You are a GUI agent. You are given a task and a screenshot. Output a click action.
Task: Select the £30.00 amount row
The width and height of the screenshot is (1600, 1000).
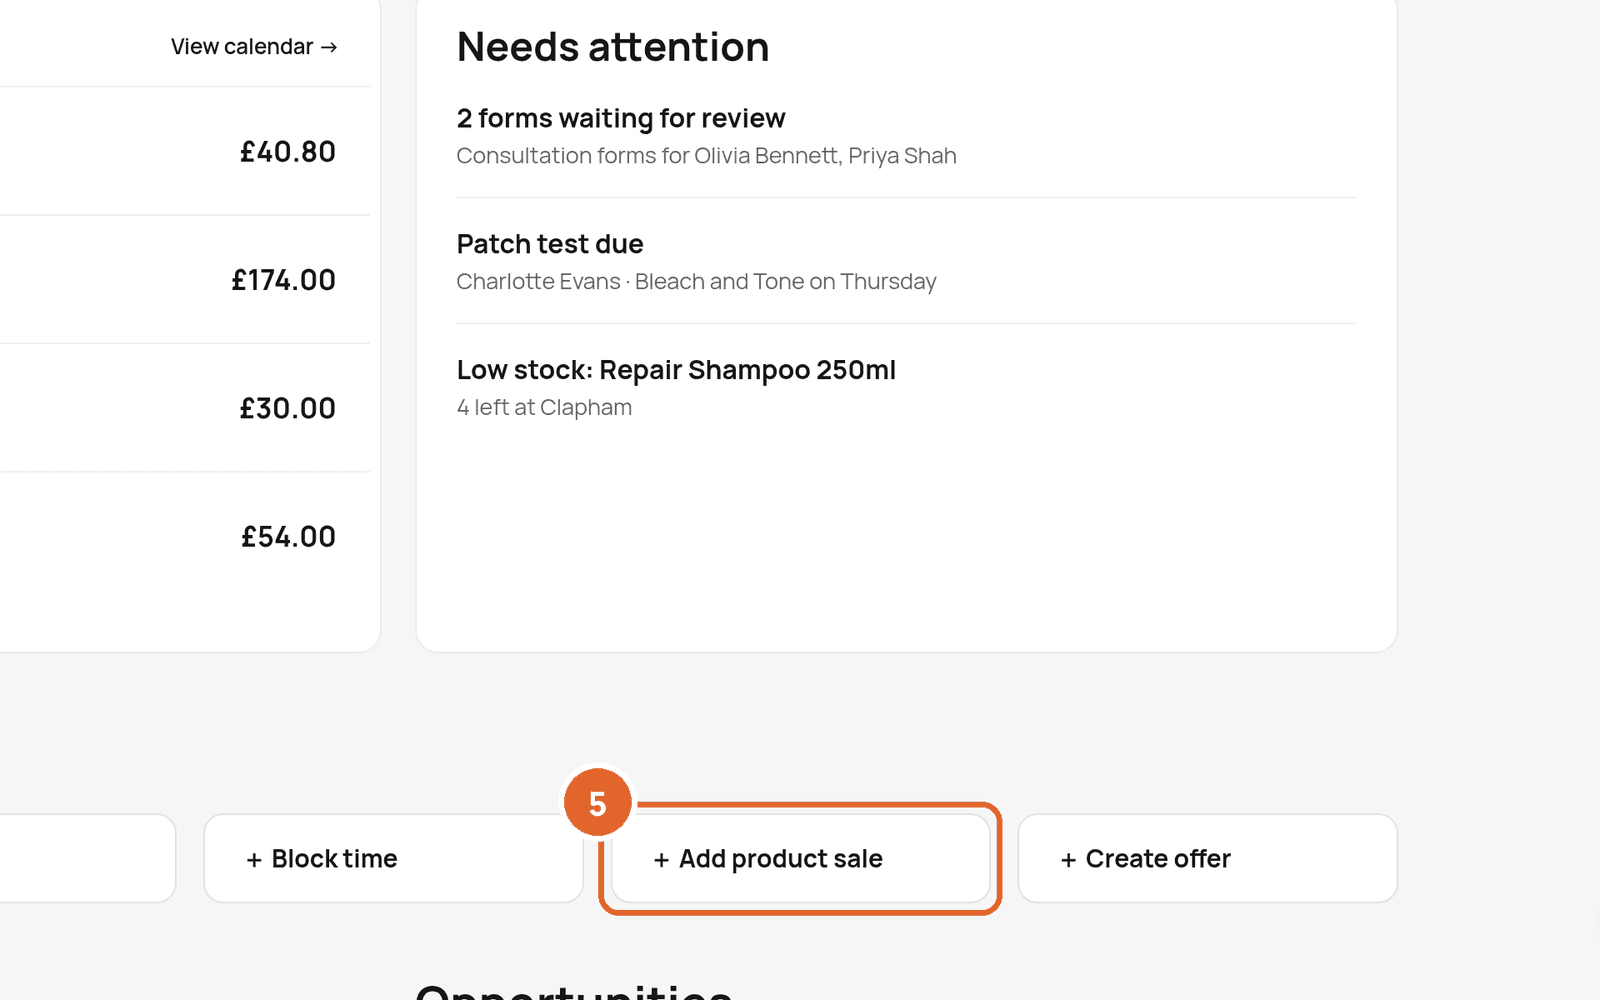coord(185,408)
